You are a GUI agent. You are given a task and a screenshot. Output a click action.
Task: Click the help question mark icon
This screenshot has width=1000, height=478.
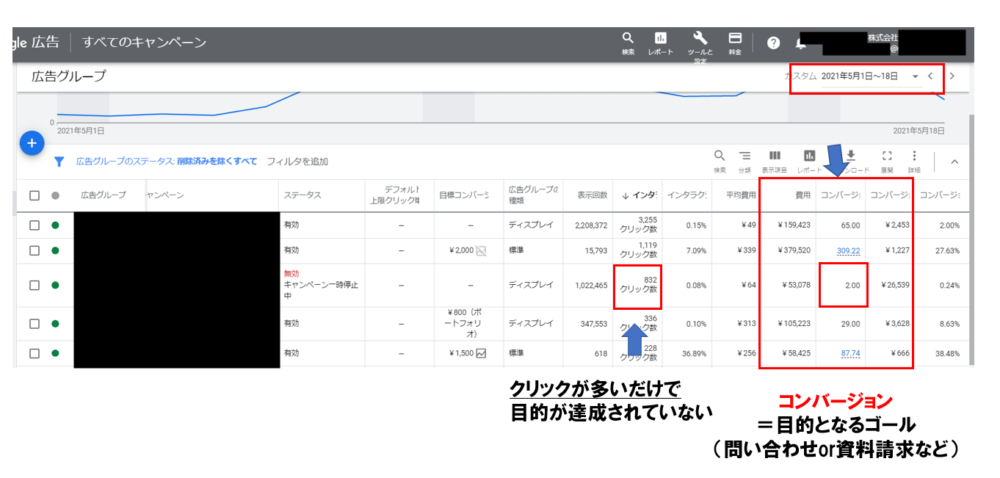pyautogui.click(x=773, y=43)
